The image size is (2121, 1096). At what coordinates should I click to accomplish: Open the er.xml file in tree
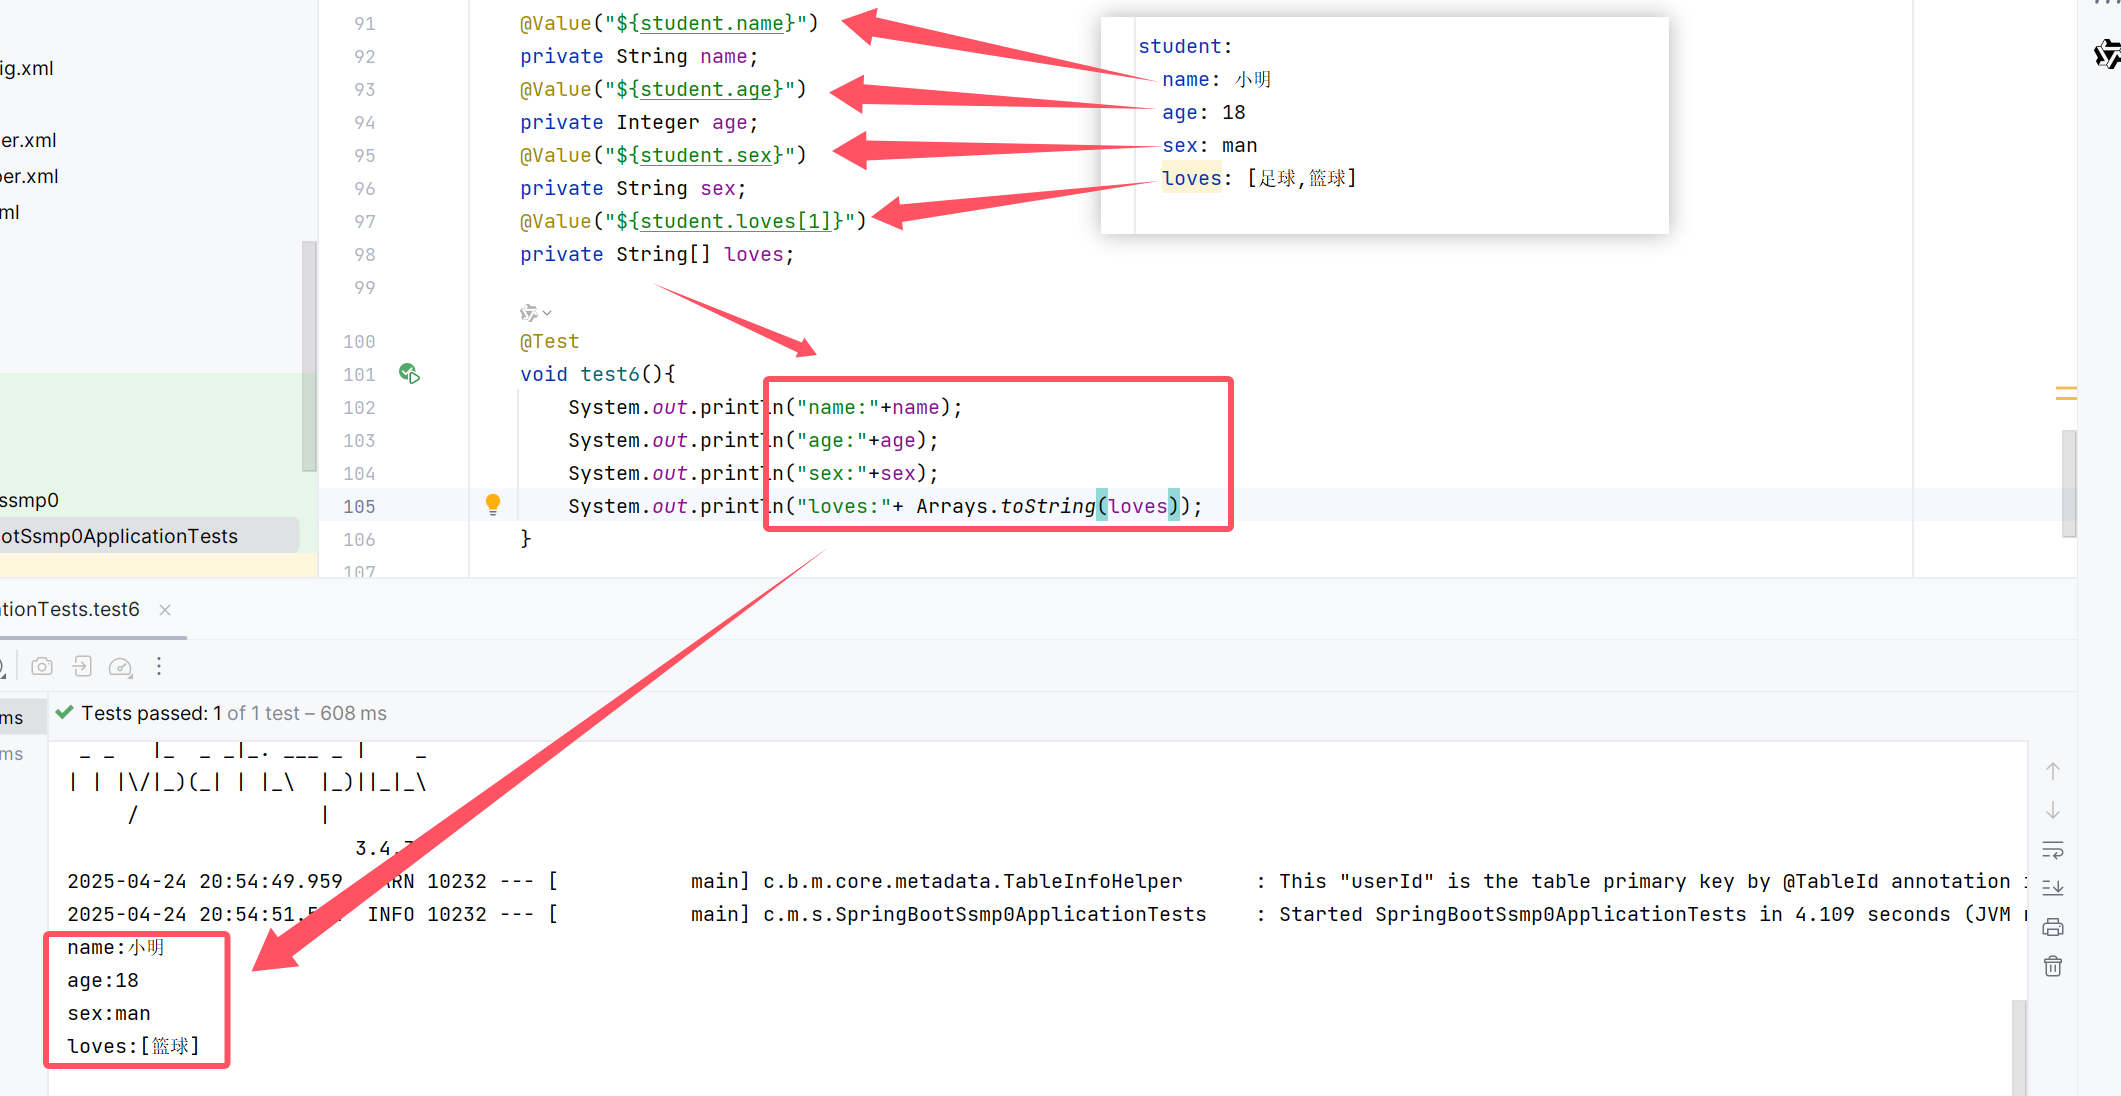tap(28, 140)
